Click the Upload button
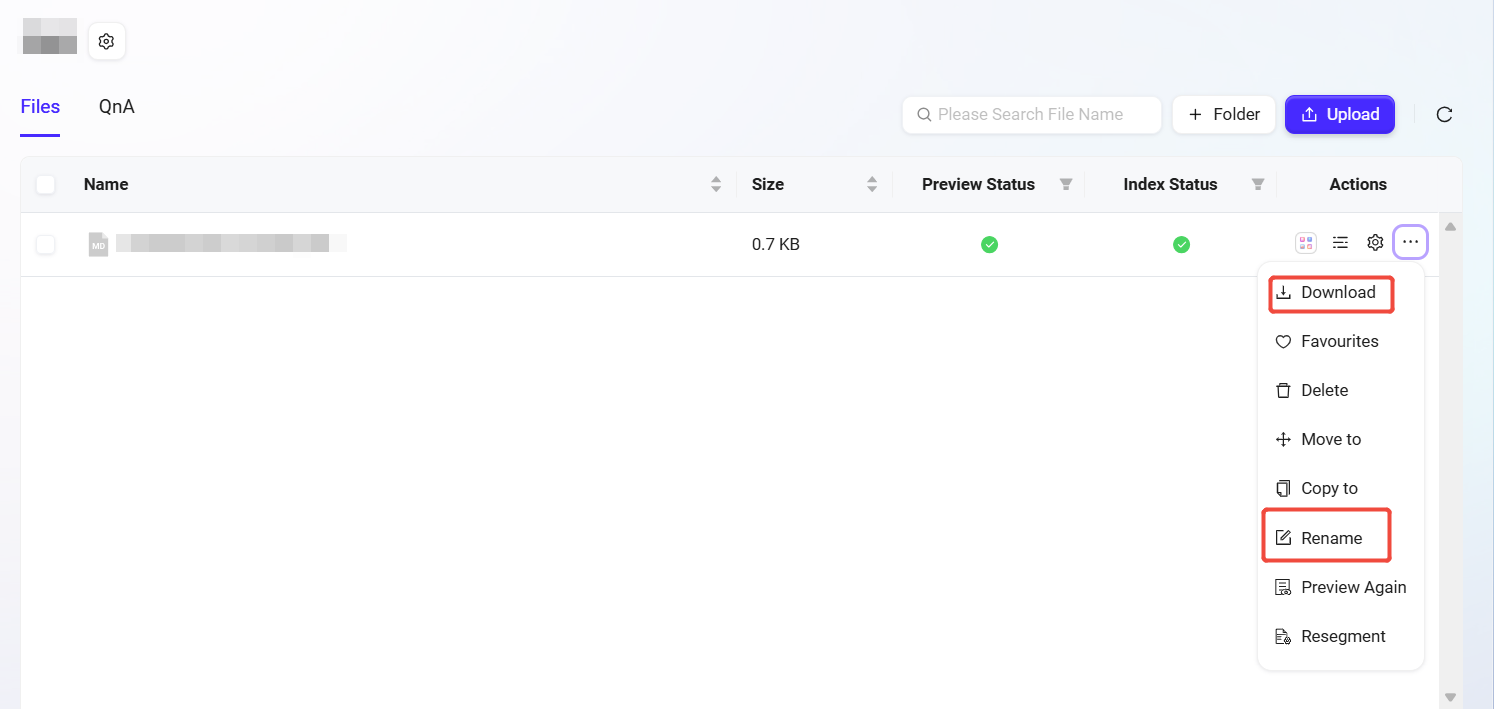Viewport: 1494px width, 709px height. (1339, 115)
